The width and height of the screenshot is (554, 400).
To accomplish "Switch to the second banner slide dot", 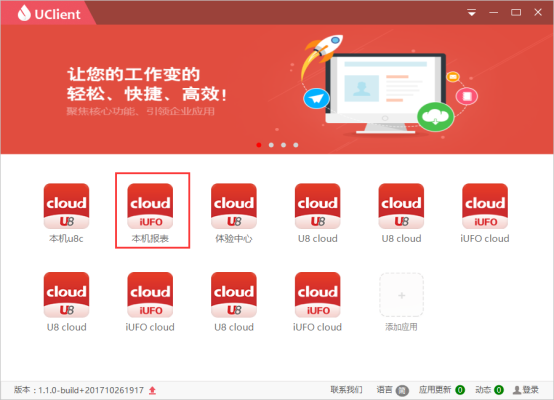I will pos(271,145).
